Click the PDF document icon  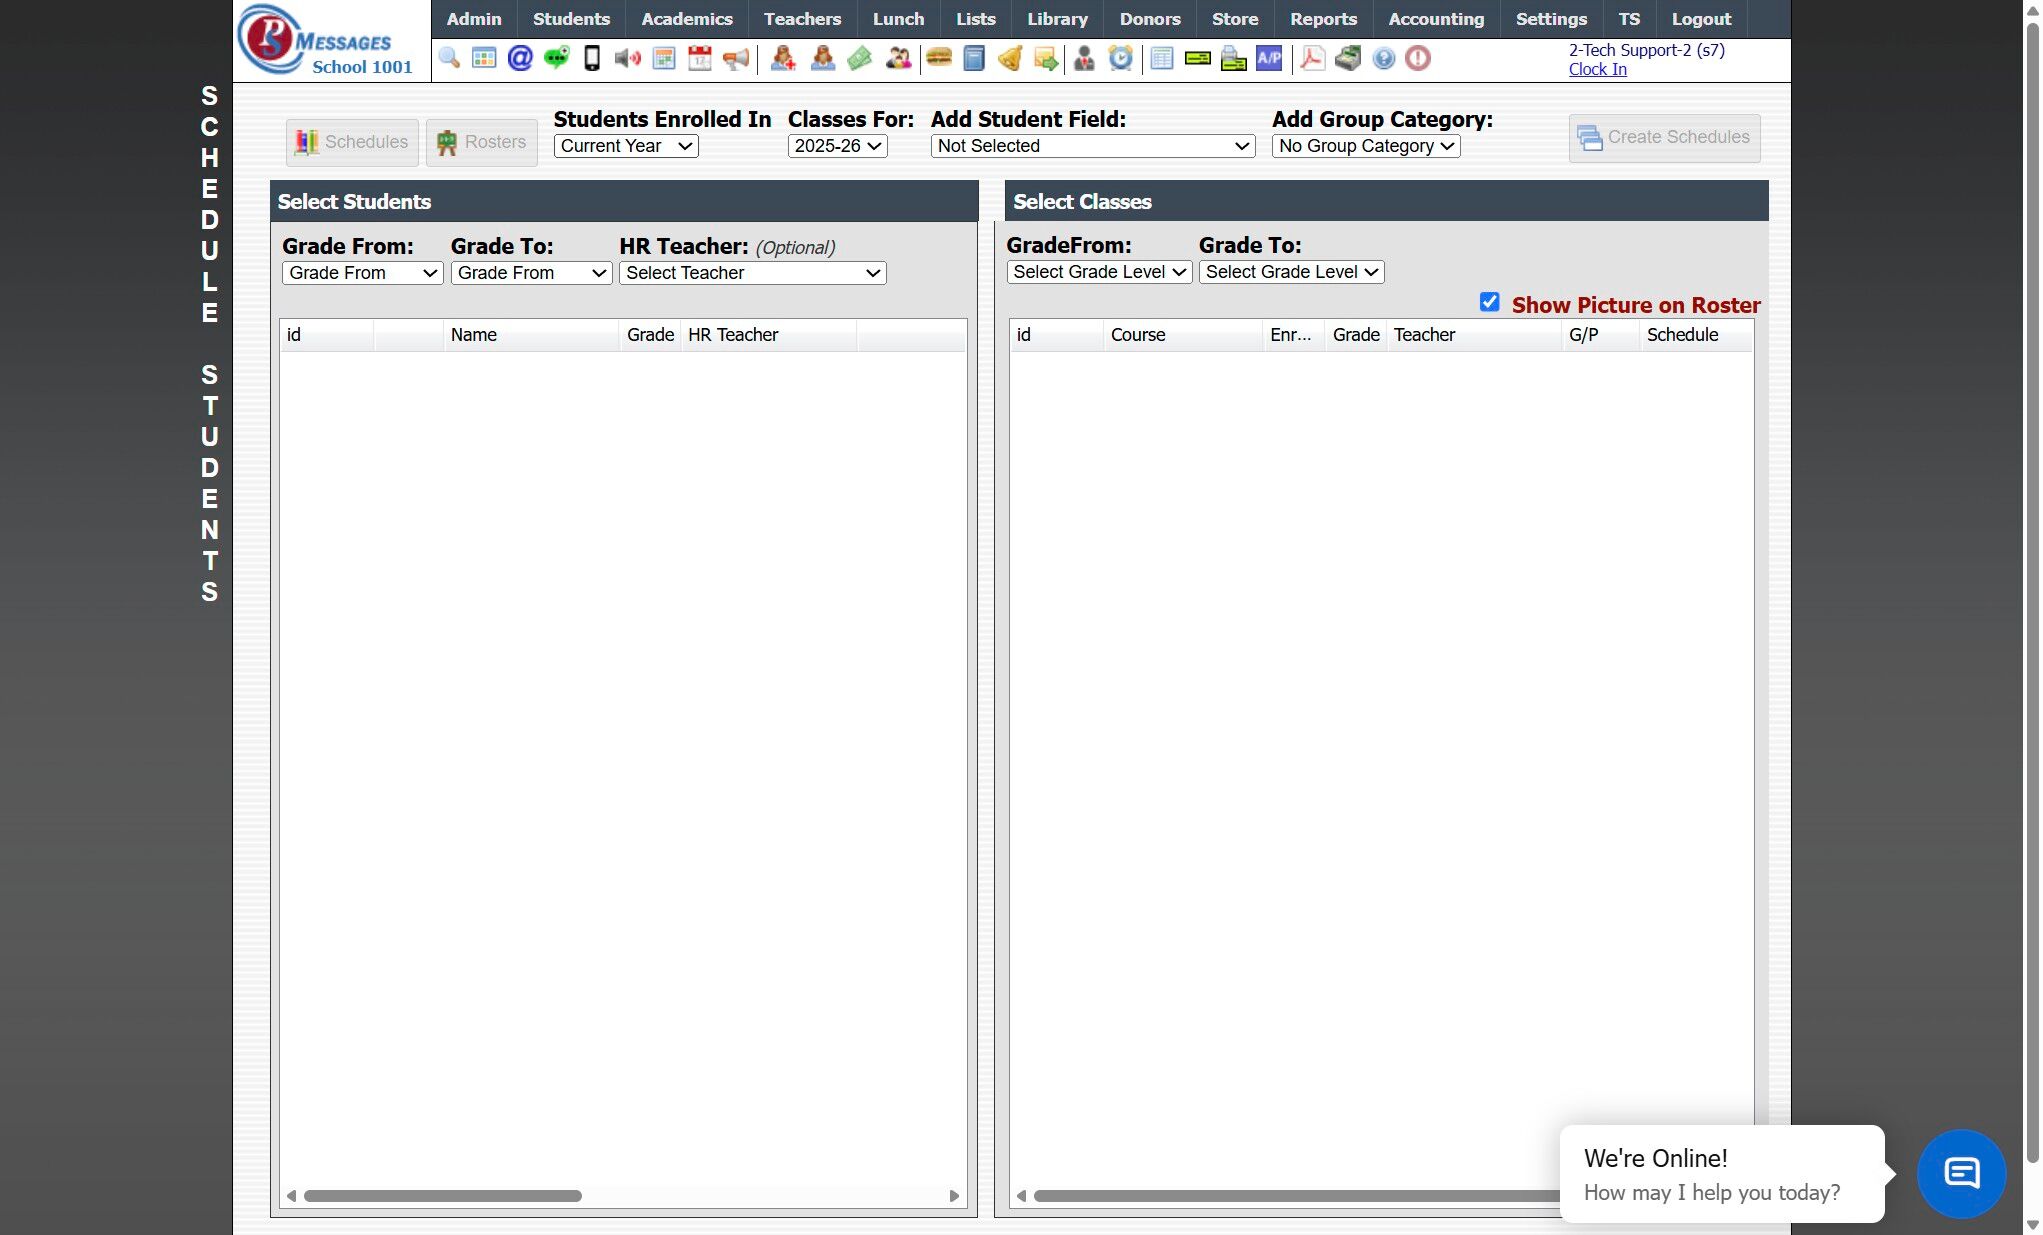click(1312, 58)
